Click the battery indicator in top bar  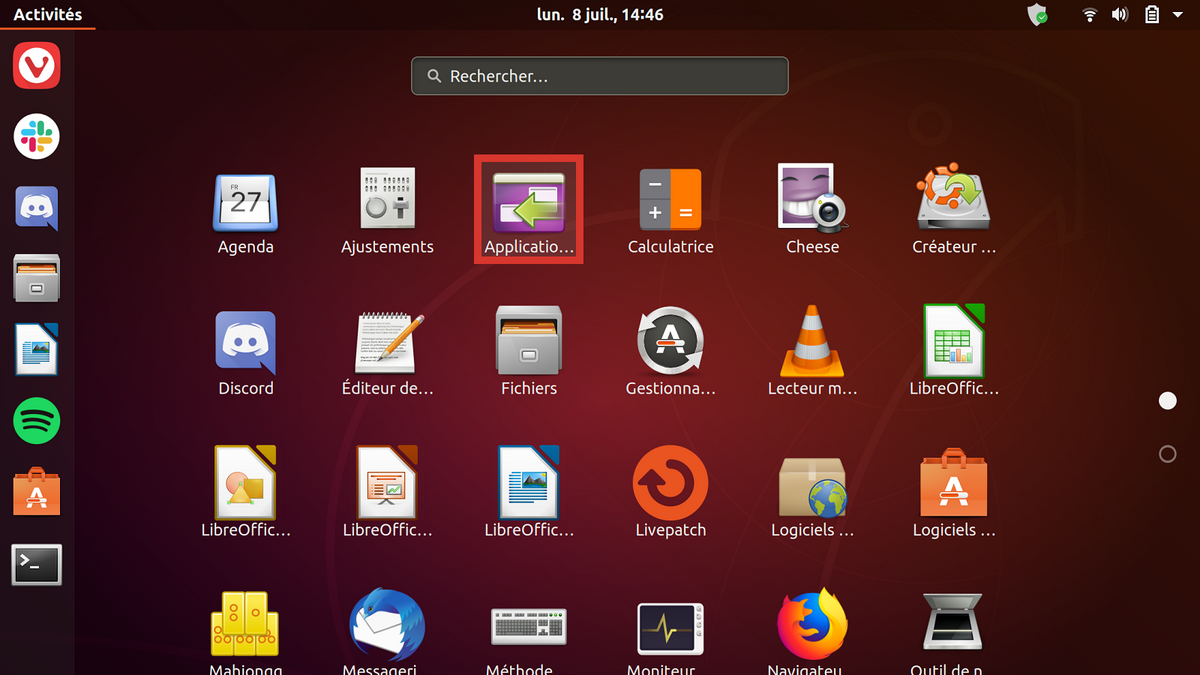pos(1152,15)
